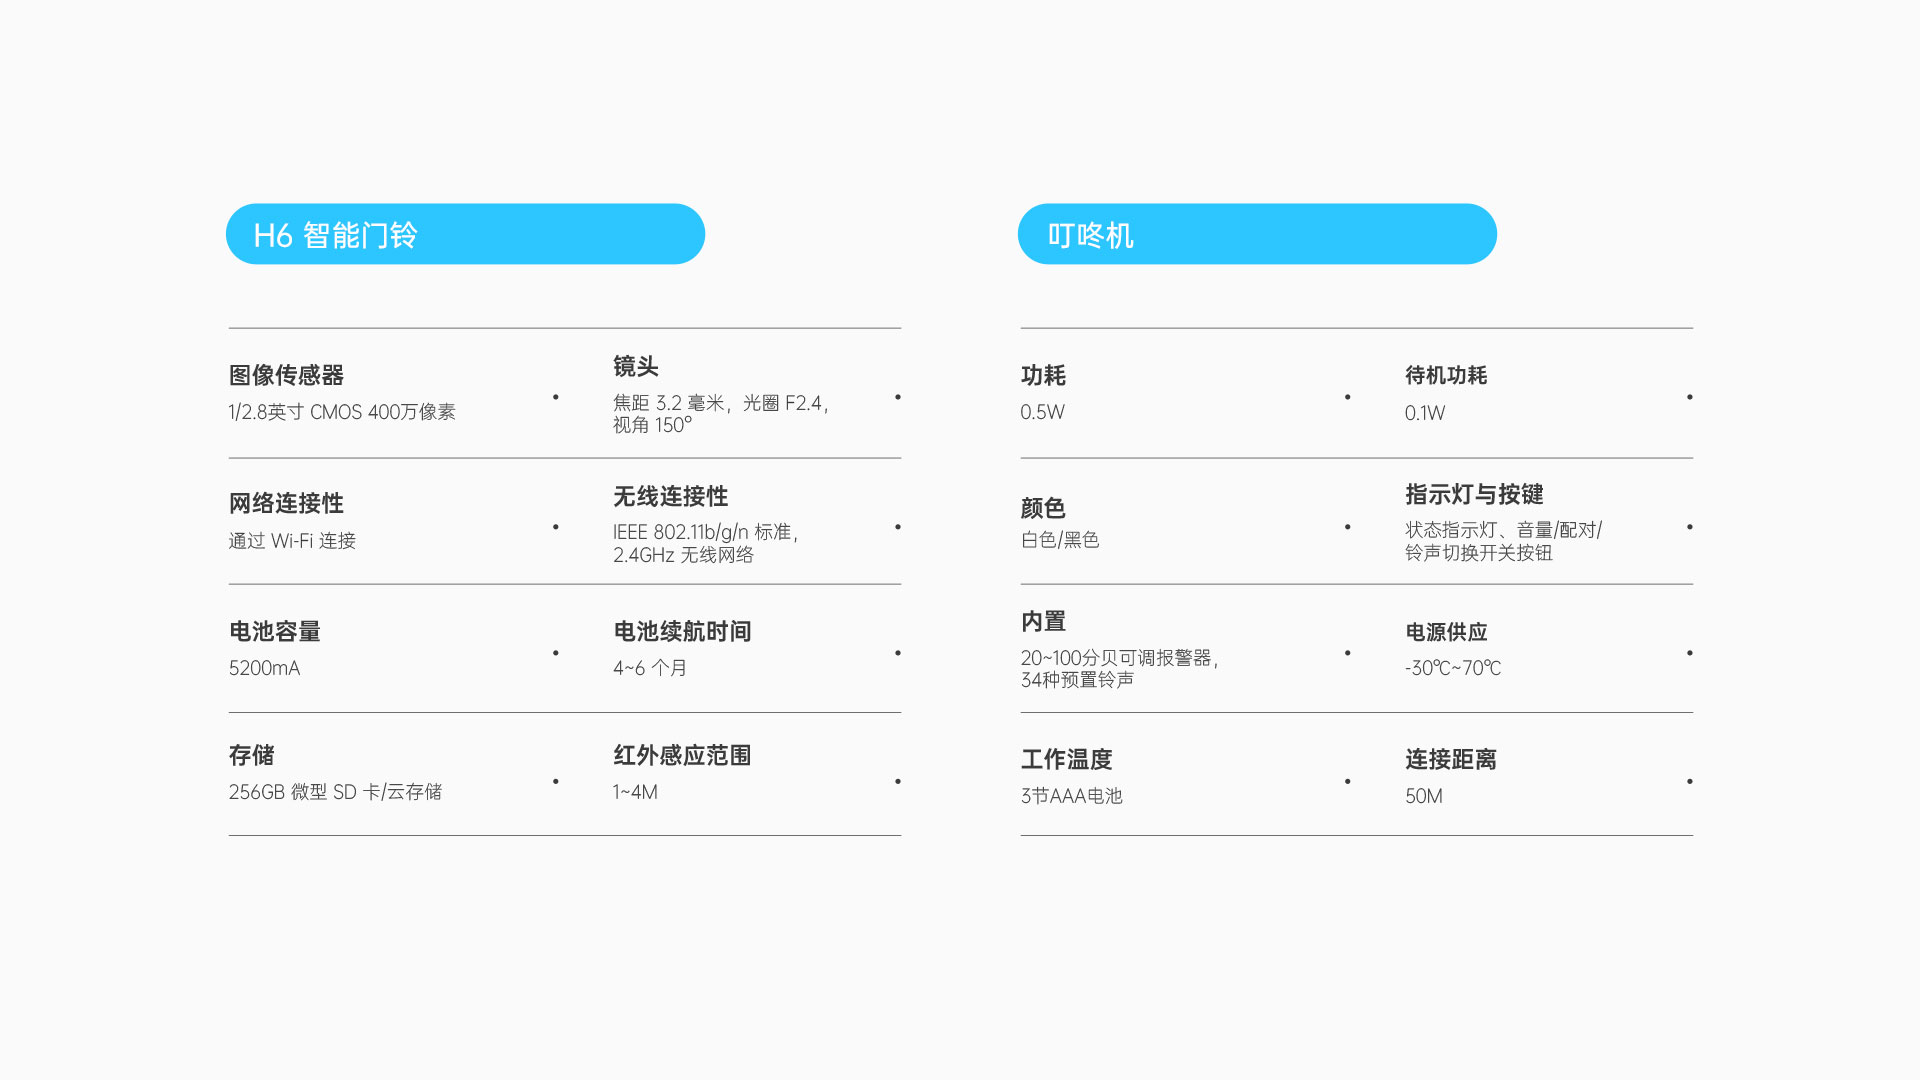Select the 电池续航时间 heading

[682, 631]
